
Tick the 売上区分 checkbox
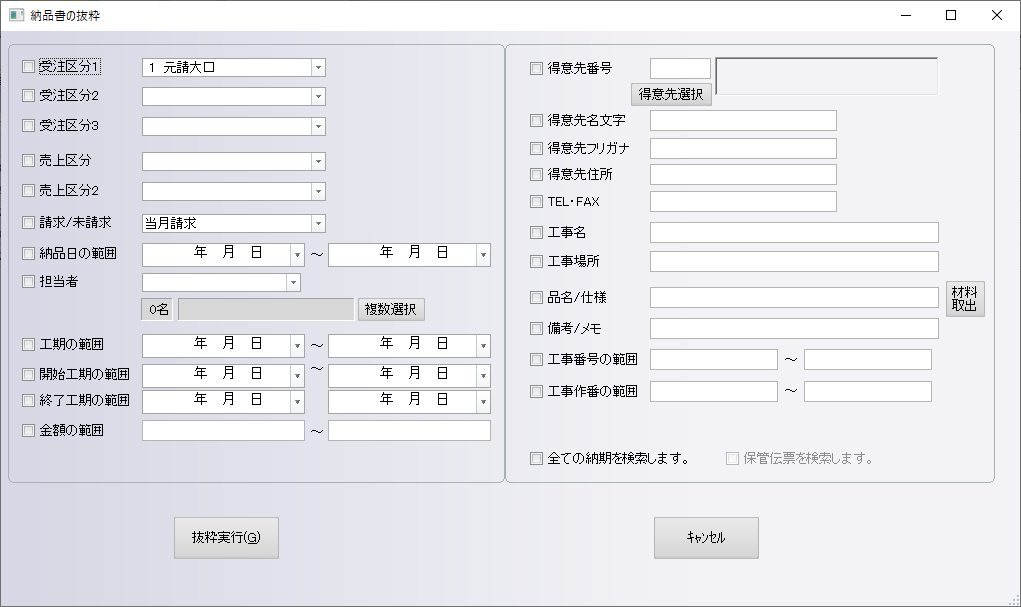pyautogui.click(x=29, y=161)
